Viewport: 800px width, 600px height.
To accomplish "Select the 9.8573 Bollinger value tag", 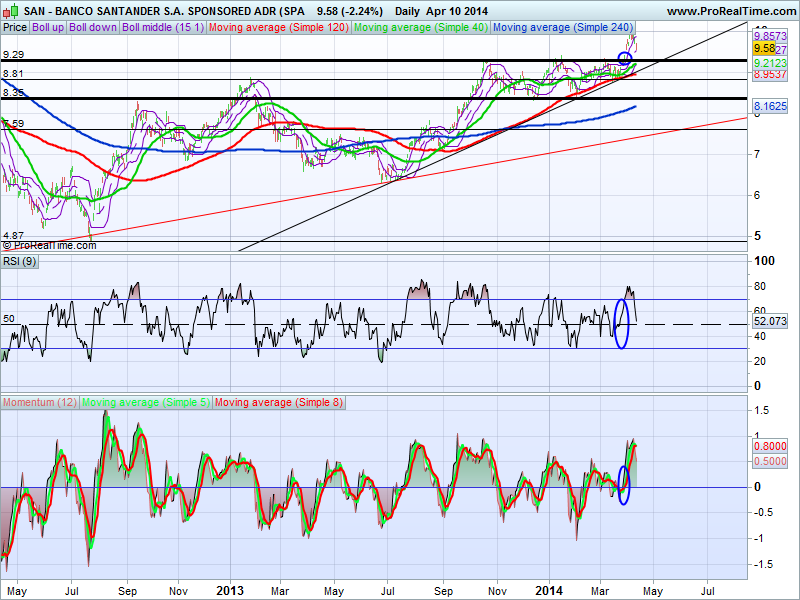I will 770,36.
